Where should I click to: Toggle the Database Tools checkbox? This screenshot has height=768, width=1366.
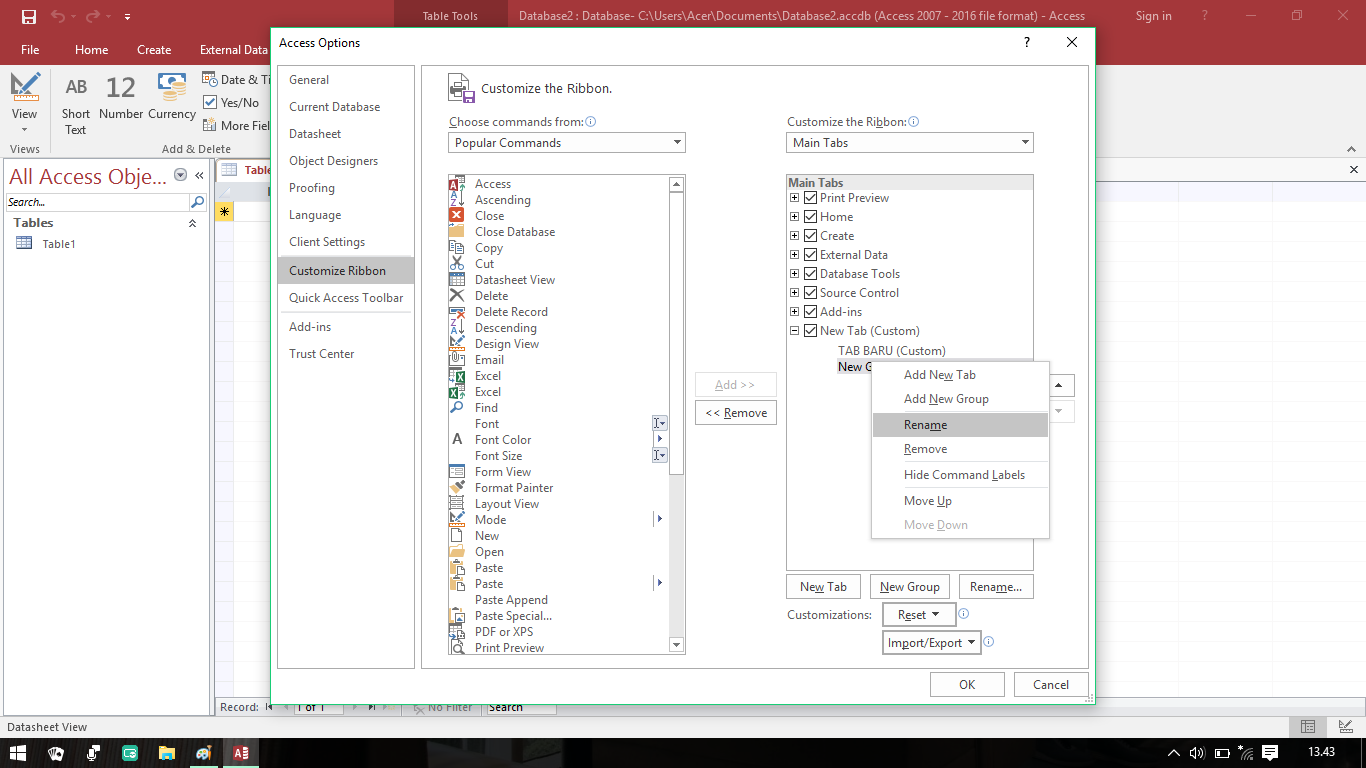point(810,274)
